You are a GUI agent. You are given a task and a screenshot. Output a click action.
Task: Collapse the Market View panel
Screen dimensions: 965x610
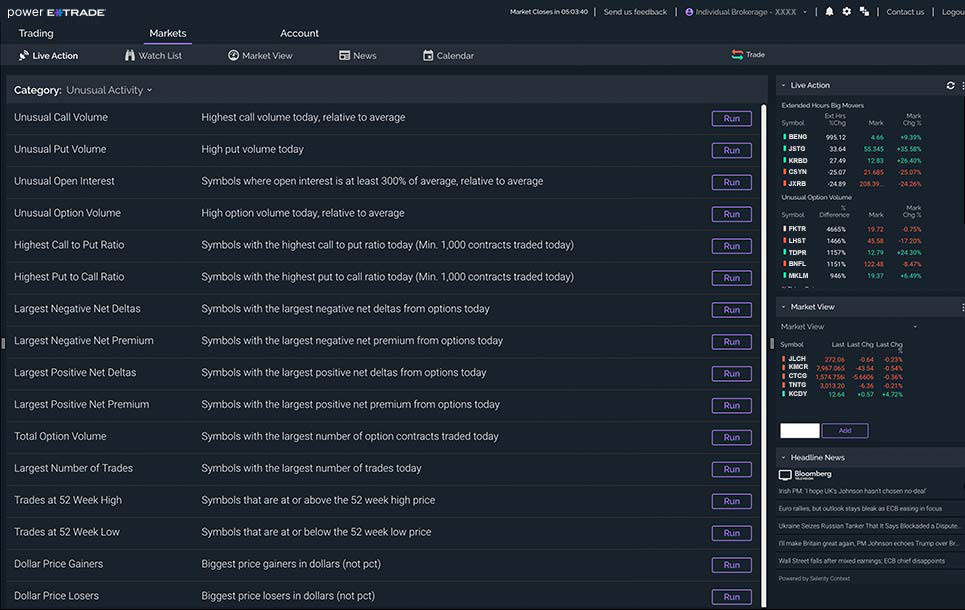783,307
